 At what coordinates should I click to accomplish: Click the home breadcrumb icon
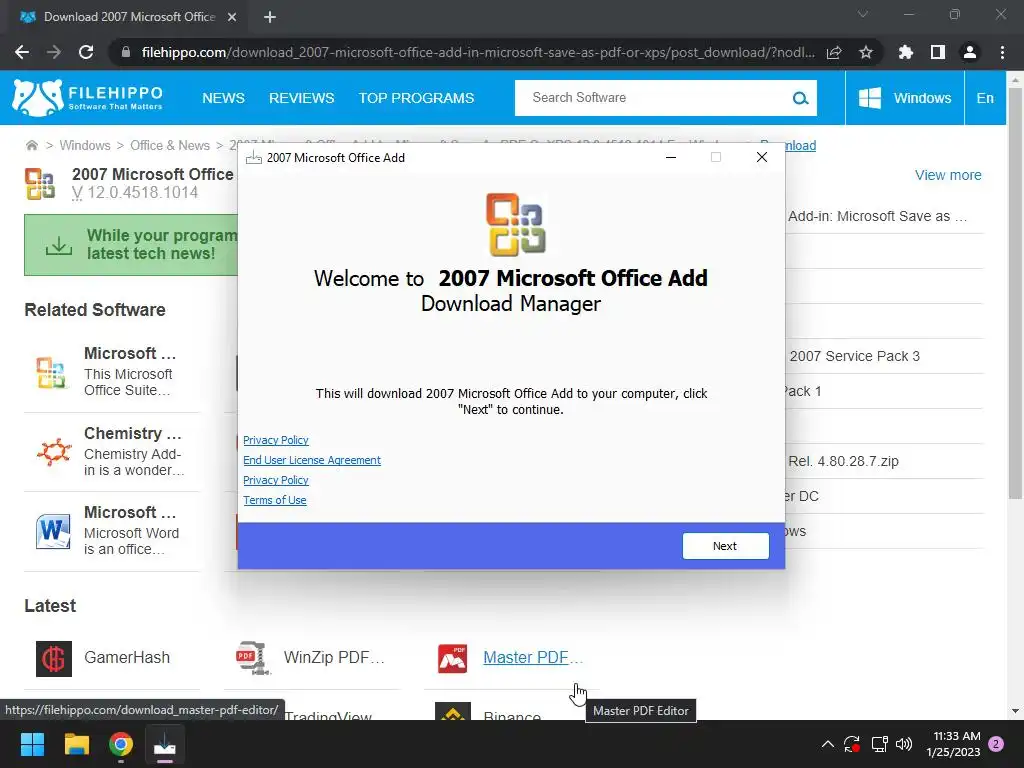click(x=31, y=145)
